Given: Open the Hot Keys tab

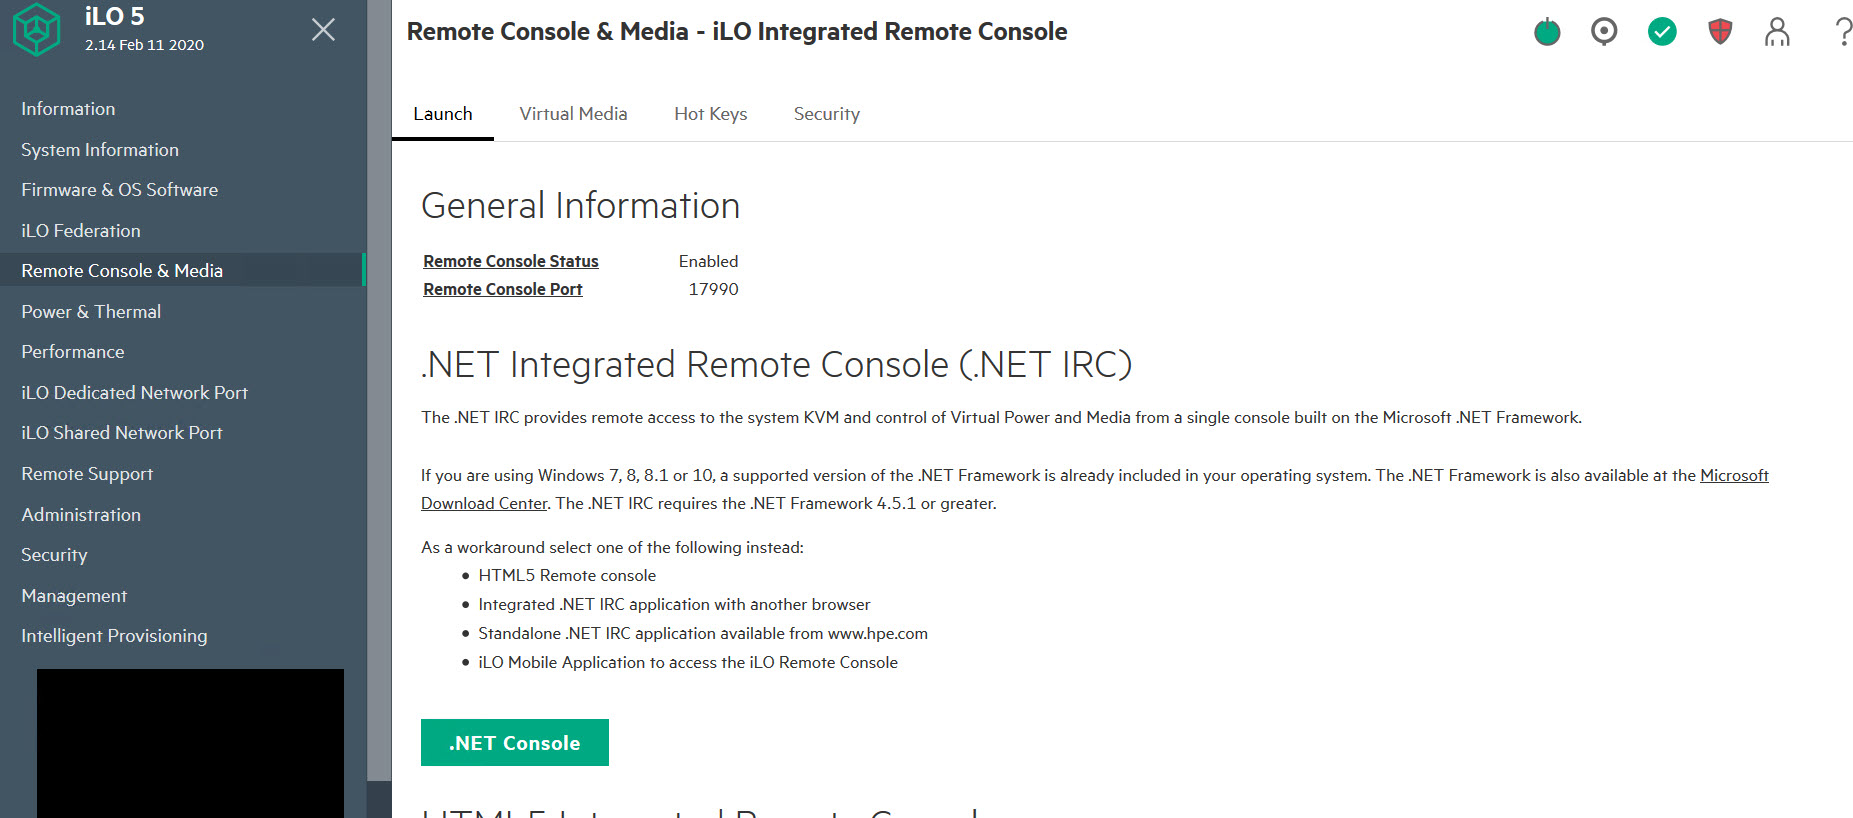Looking at the screenshot, I should (711, 114).
